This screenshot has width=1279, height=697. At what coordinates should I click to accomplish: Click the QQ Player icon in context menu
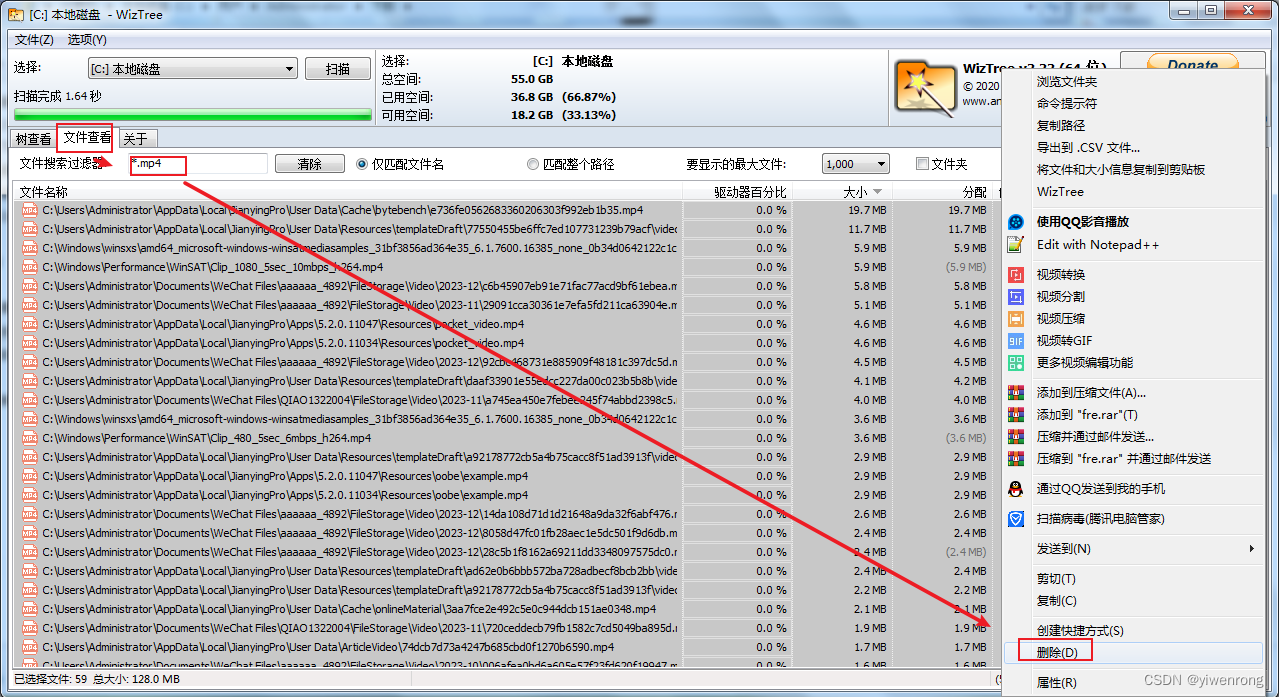point(1016,222)
